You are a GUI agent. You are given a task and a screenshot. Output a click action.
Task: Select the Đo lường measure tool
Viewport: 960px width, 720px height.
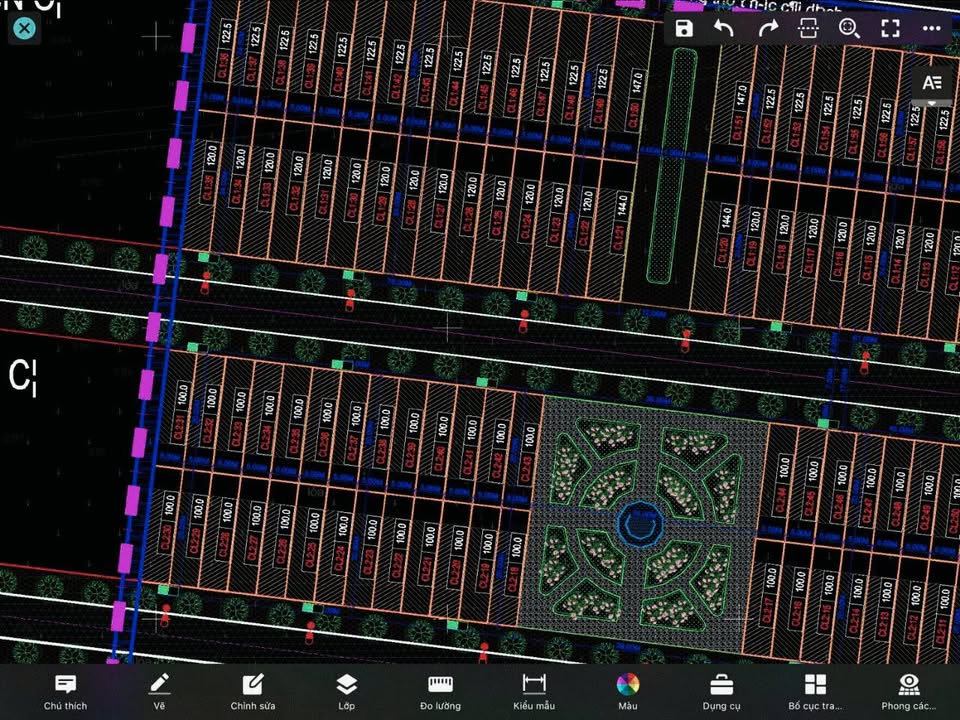440,691
